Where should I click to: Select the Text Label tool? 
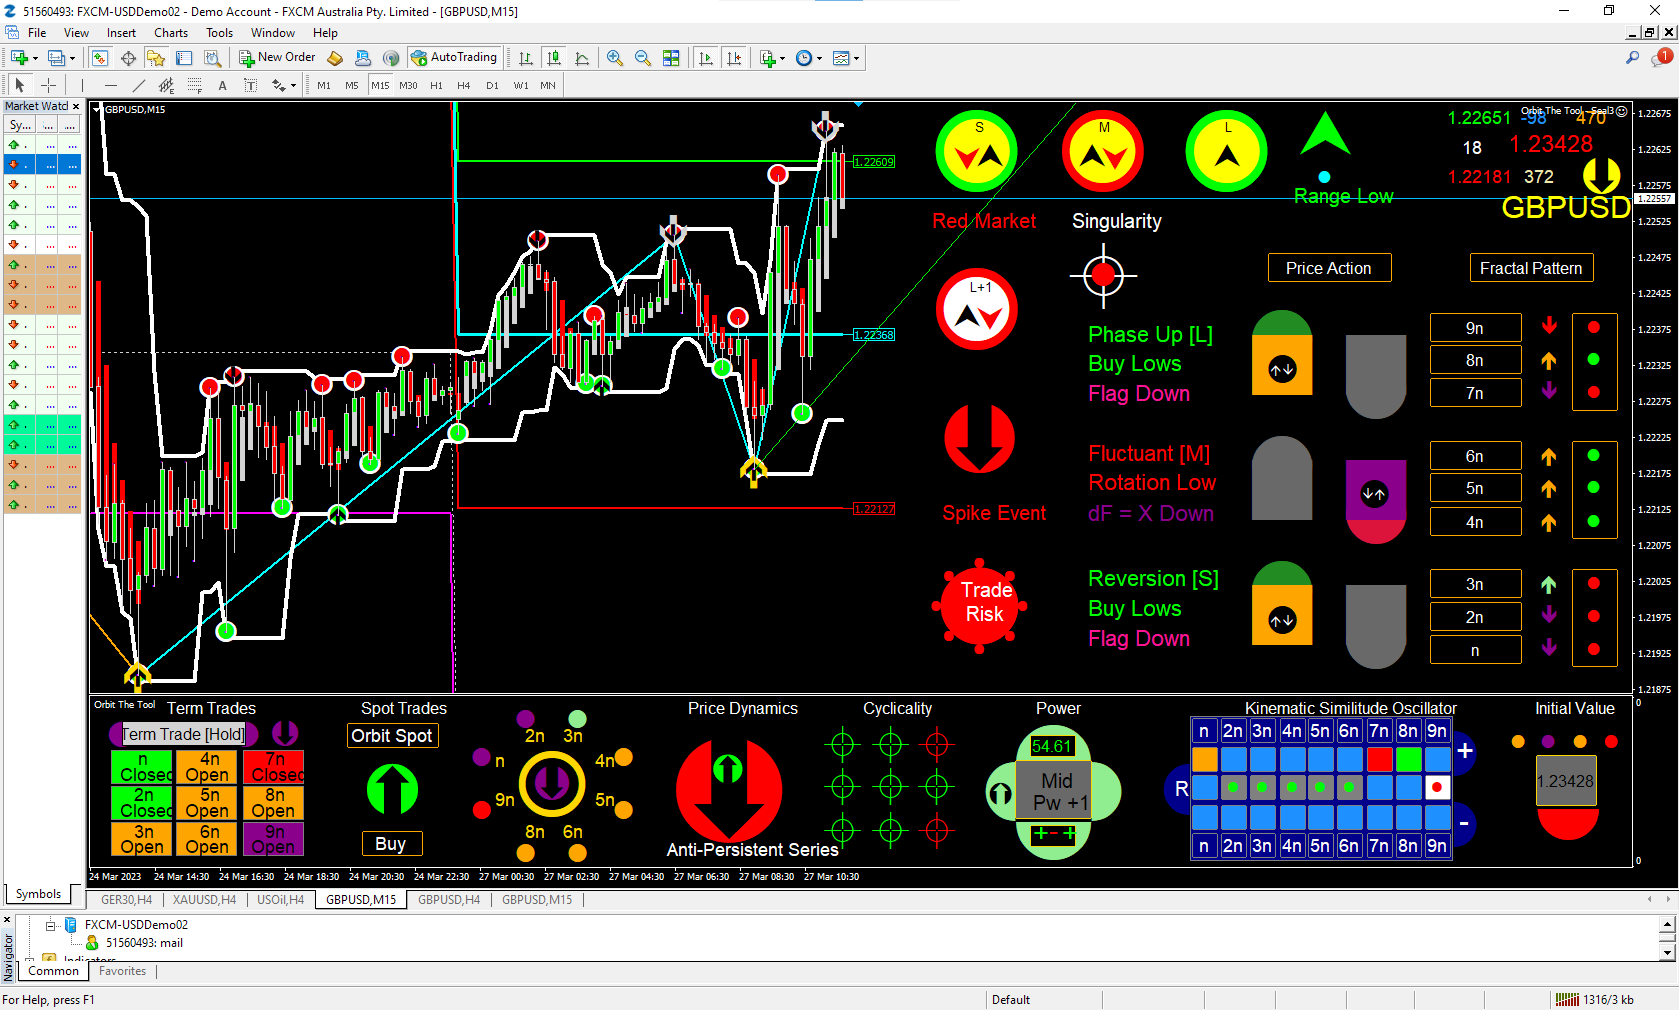[x=250, y=85]
